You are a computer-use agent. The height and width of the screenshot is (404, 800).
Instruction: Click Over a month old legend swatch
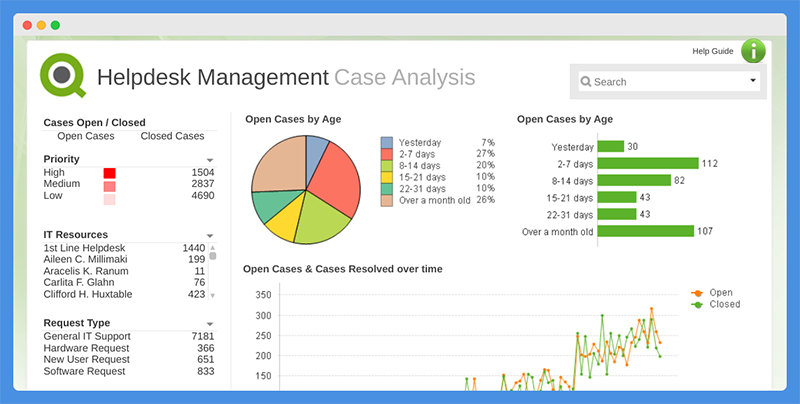click(387, 200)
